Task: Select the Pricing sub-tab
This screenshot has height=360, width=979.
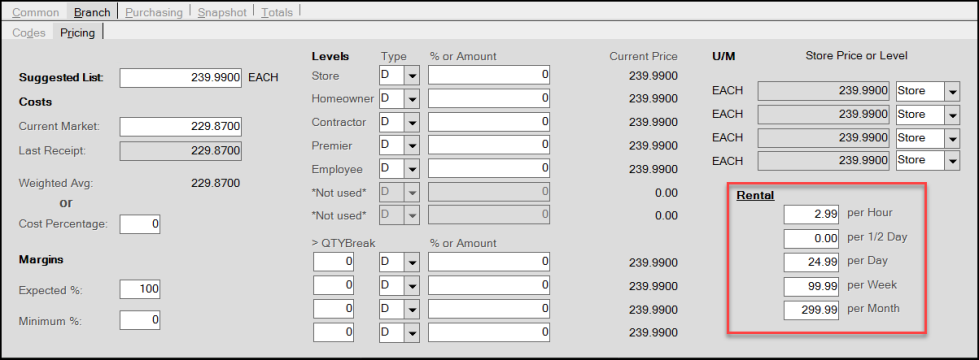Action: point(77,32)
